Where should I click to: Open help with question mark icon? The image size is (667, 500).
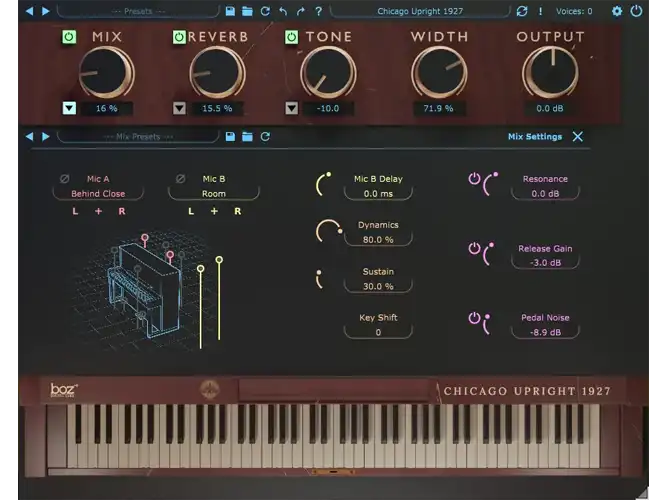tap(319, 11)
